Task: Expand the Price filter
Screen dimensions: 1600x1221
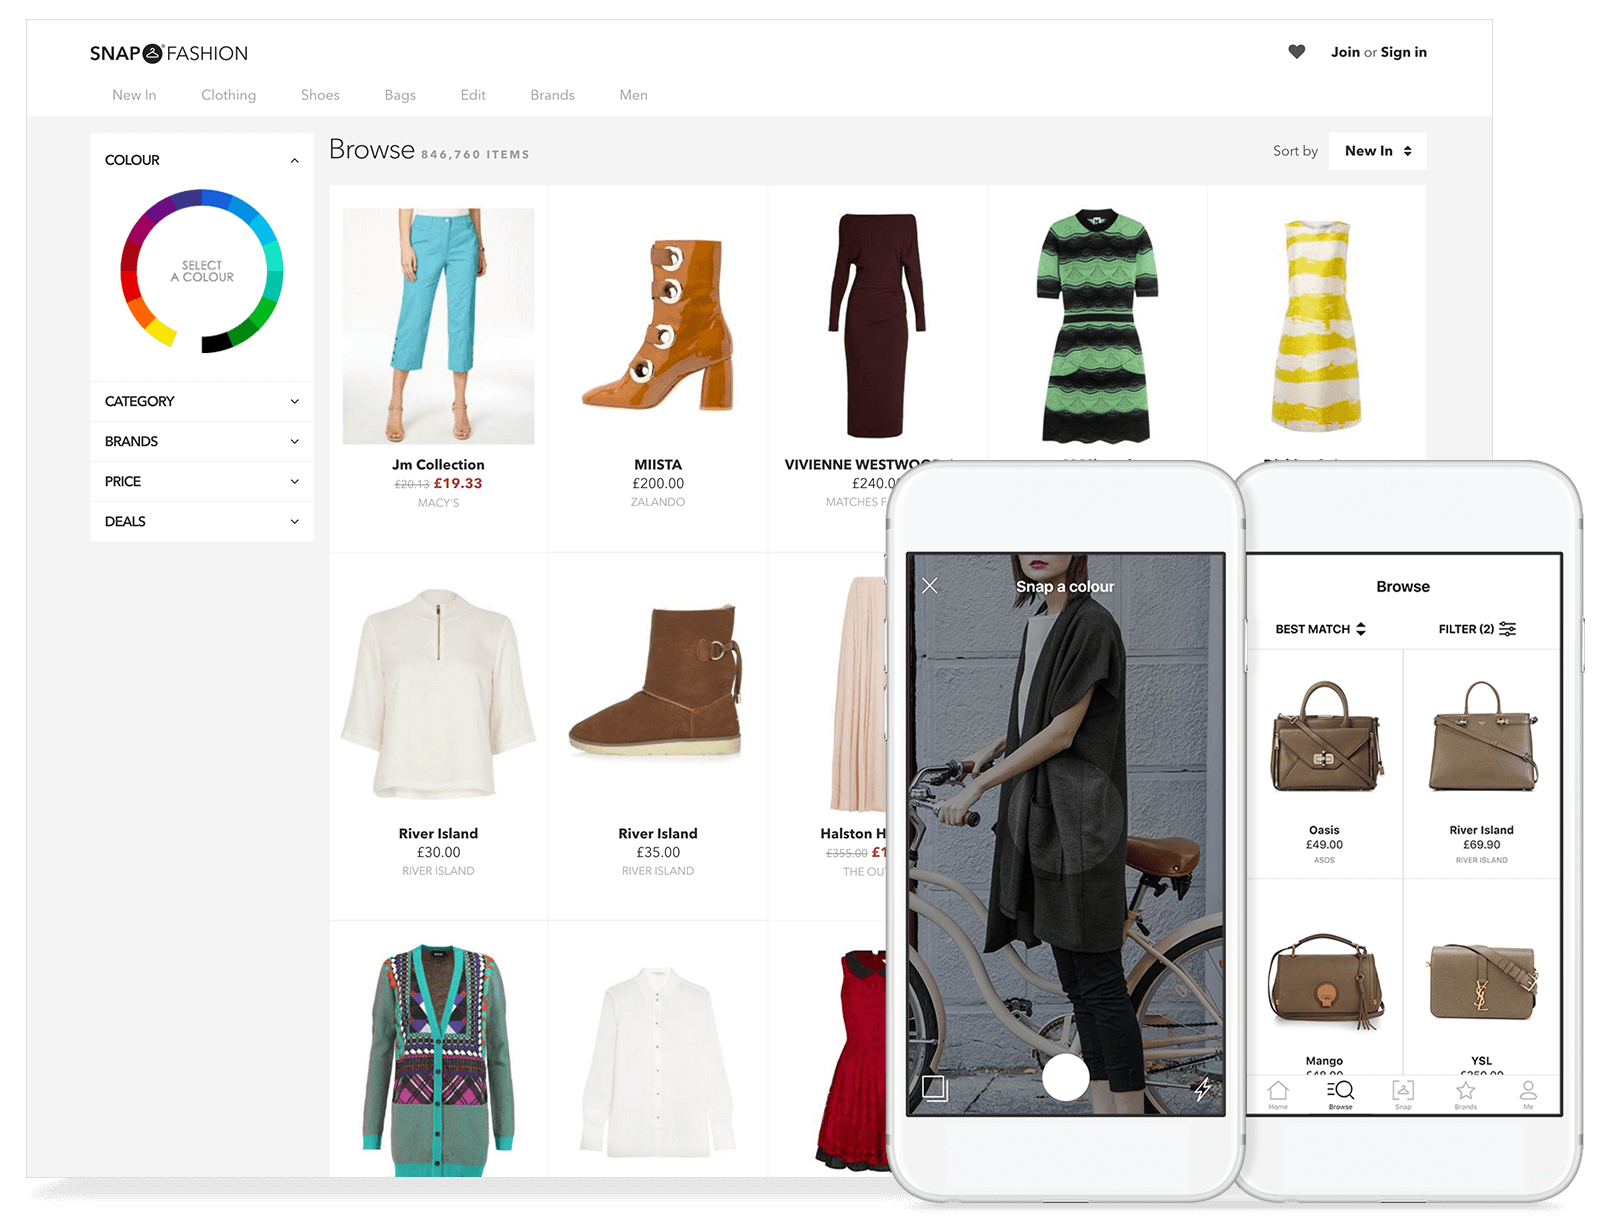Action: (202, 481)
